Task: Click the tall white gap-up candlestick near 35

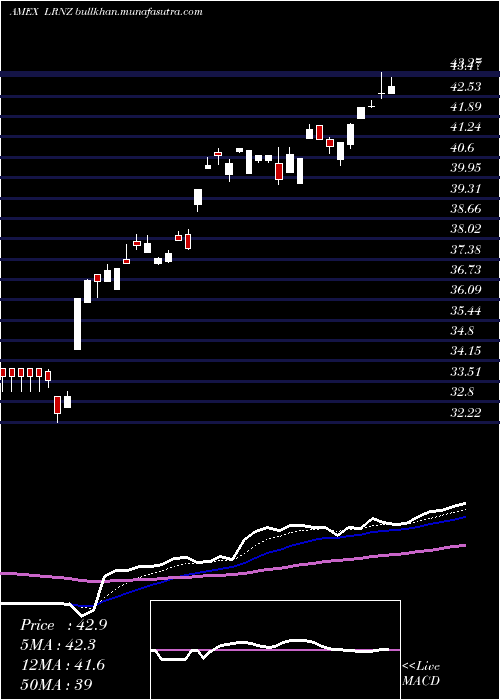Action: tap(77, 324)
